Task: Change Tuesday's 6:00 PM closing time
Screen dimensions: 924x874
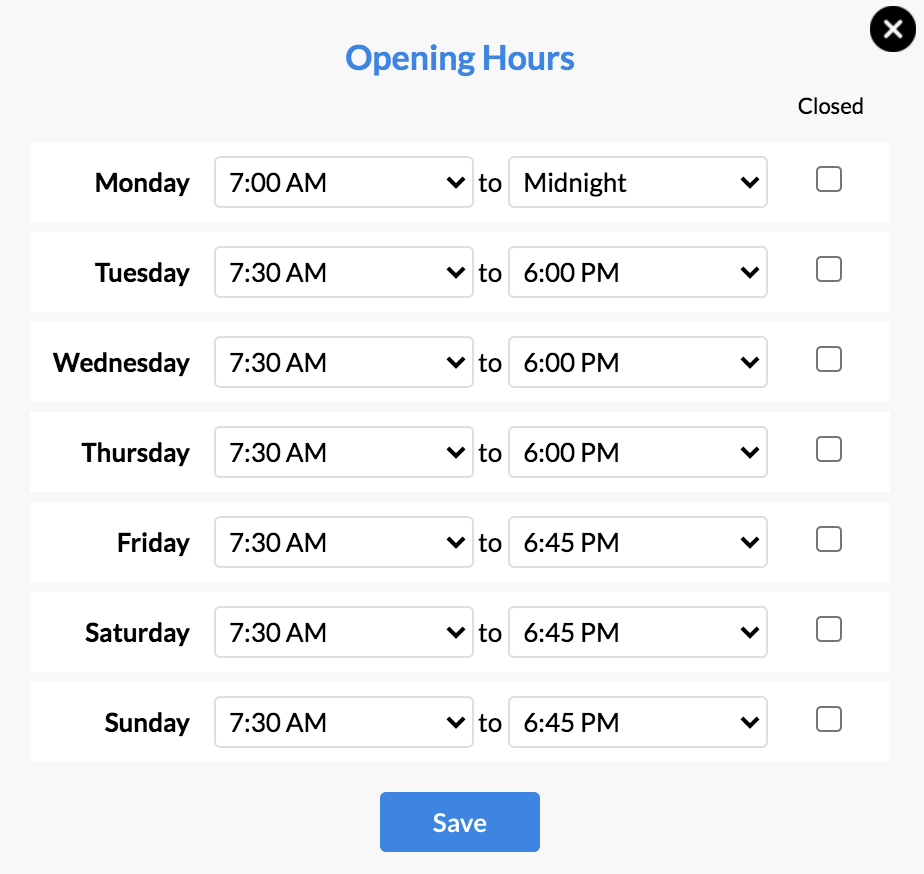Action: point(638,272)
